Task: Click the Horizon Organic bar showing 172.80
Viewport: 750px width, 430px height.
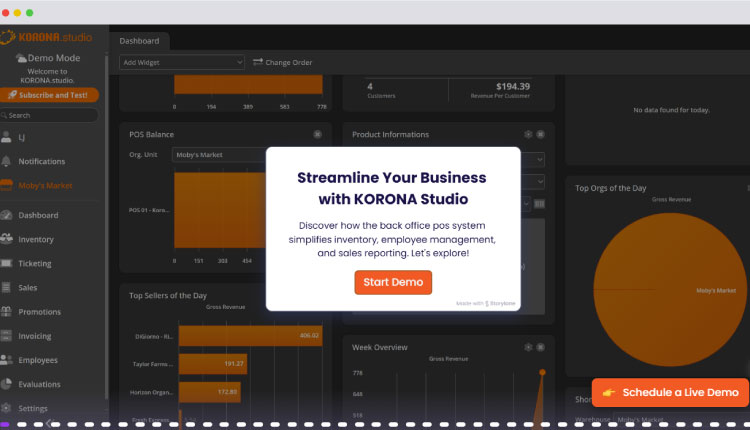Action: [210, 392]
